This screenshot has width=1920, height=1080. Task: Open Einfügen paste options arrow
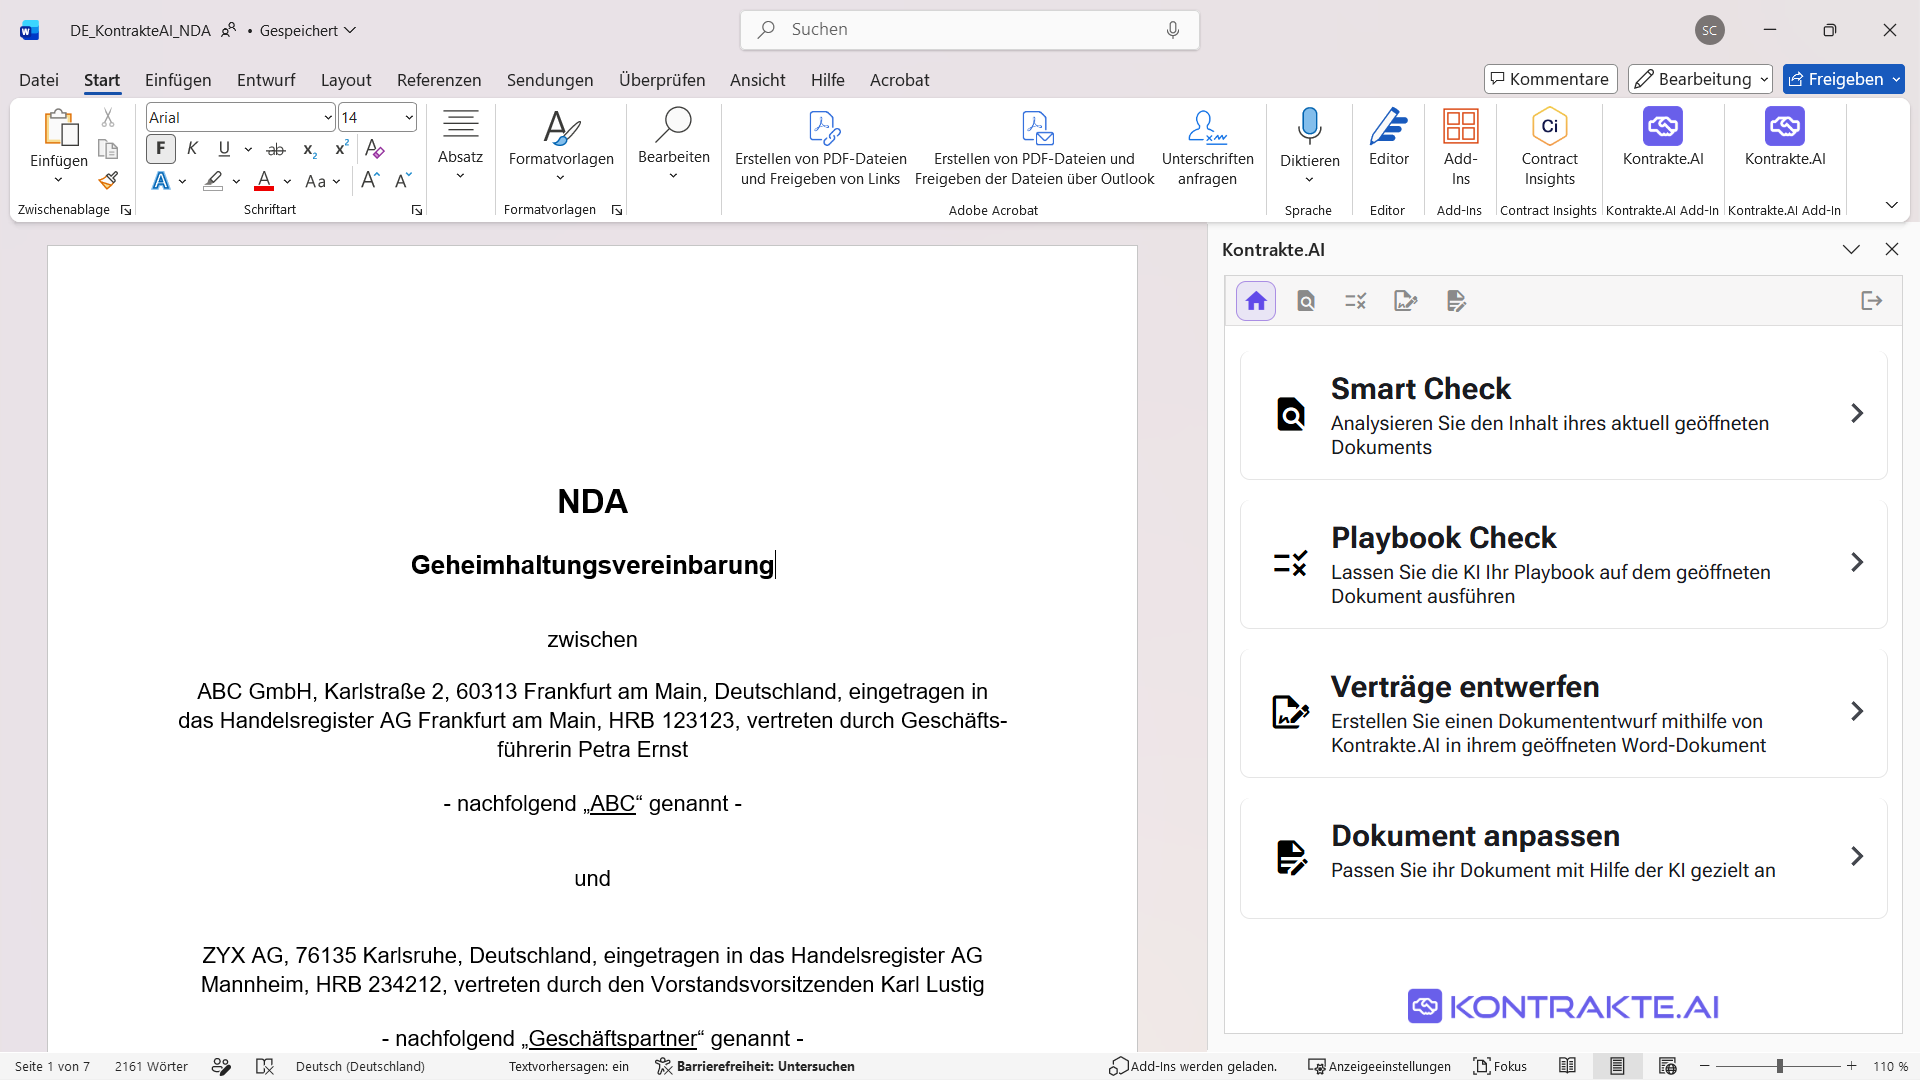(x=58, y=180)
